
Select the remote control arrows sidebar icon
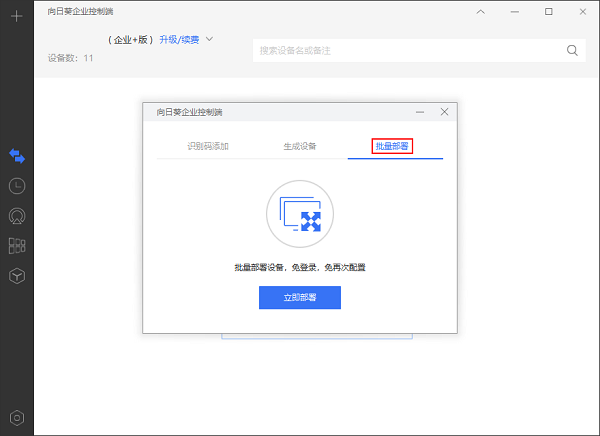16,155
